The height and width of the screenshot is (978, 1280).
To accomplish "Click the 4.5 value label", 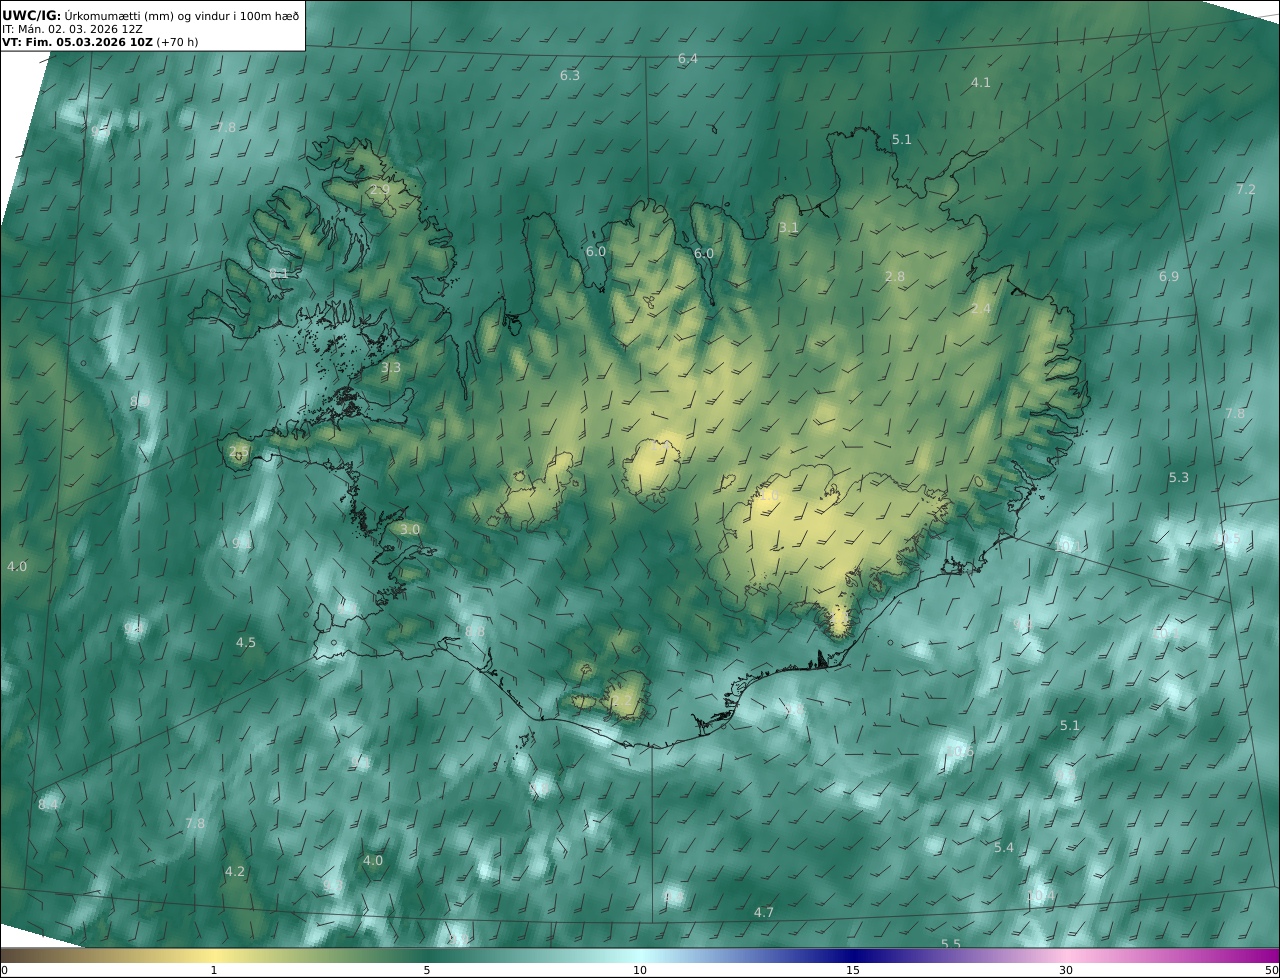I will pos(246,642).
